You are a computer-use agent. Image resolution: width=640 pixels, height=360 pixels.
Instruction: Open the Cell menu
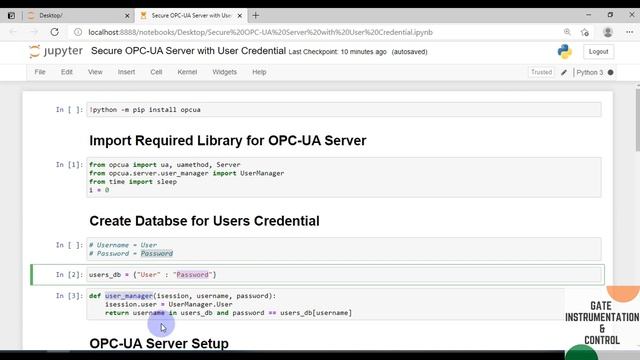tap(156, 72)
